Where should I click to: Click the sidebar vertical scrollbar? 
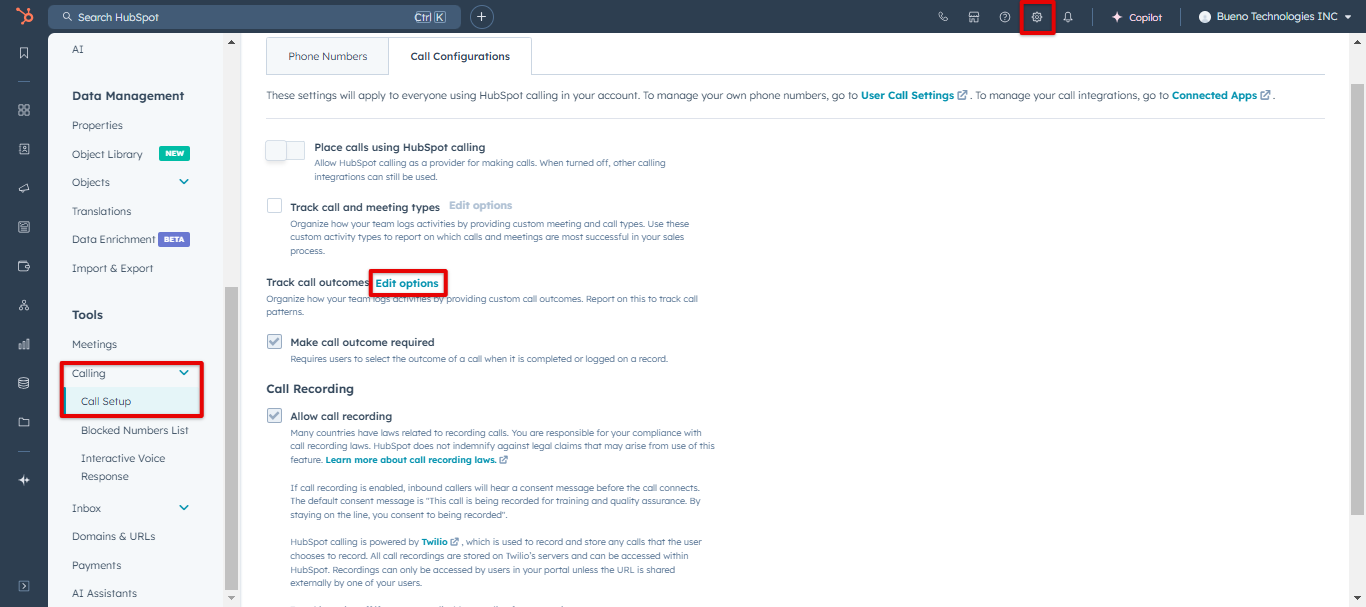coord(232,437)
